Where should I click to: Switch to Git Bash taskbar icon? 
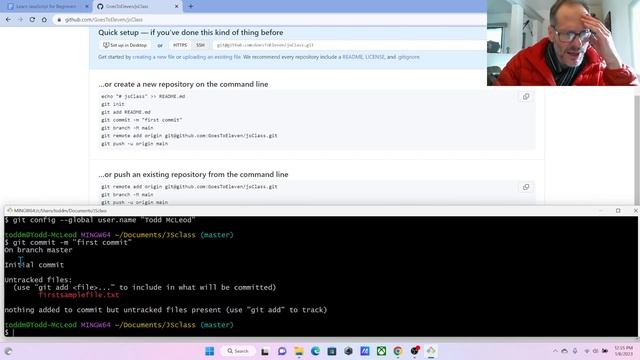click(x=431, y=351)
